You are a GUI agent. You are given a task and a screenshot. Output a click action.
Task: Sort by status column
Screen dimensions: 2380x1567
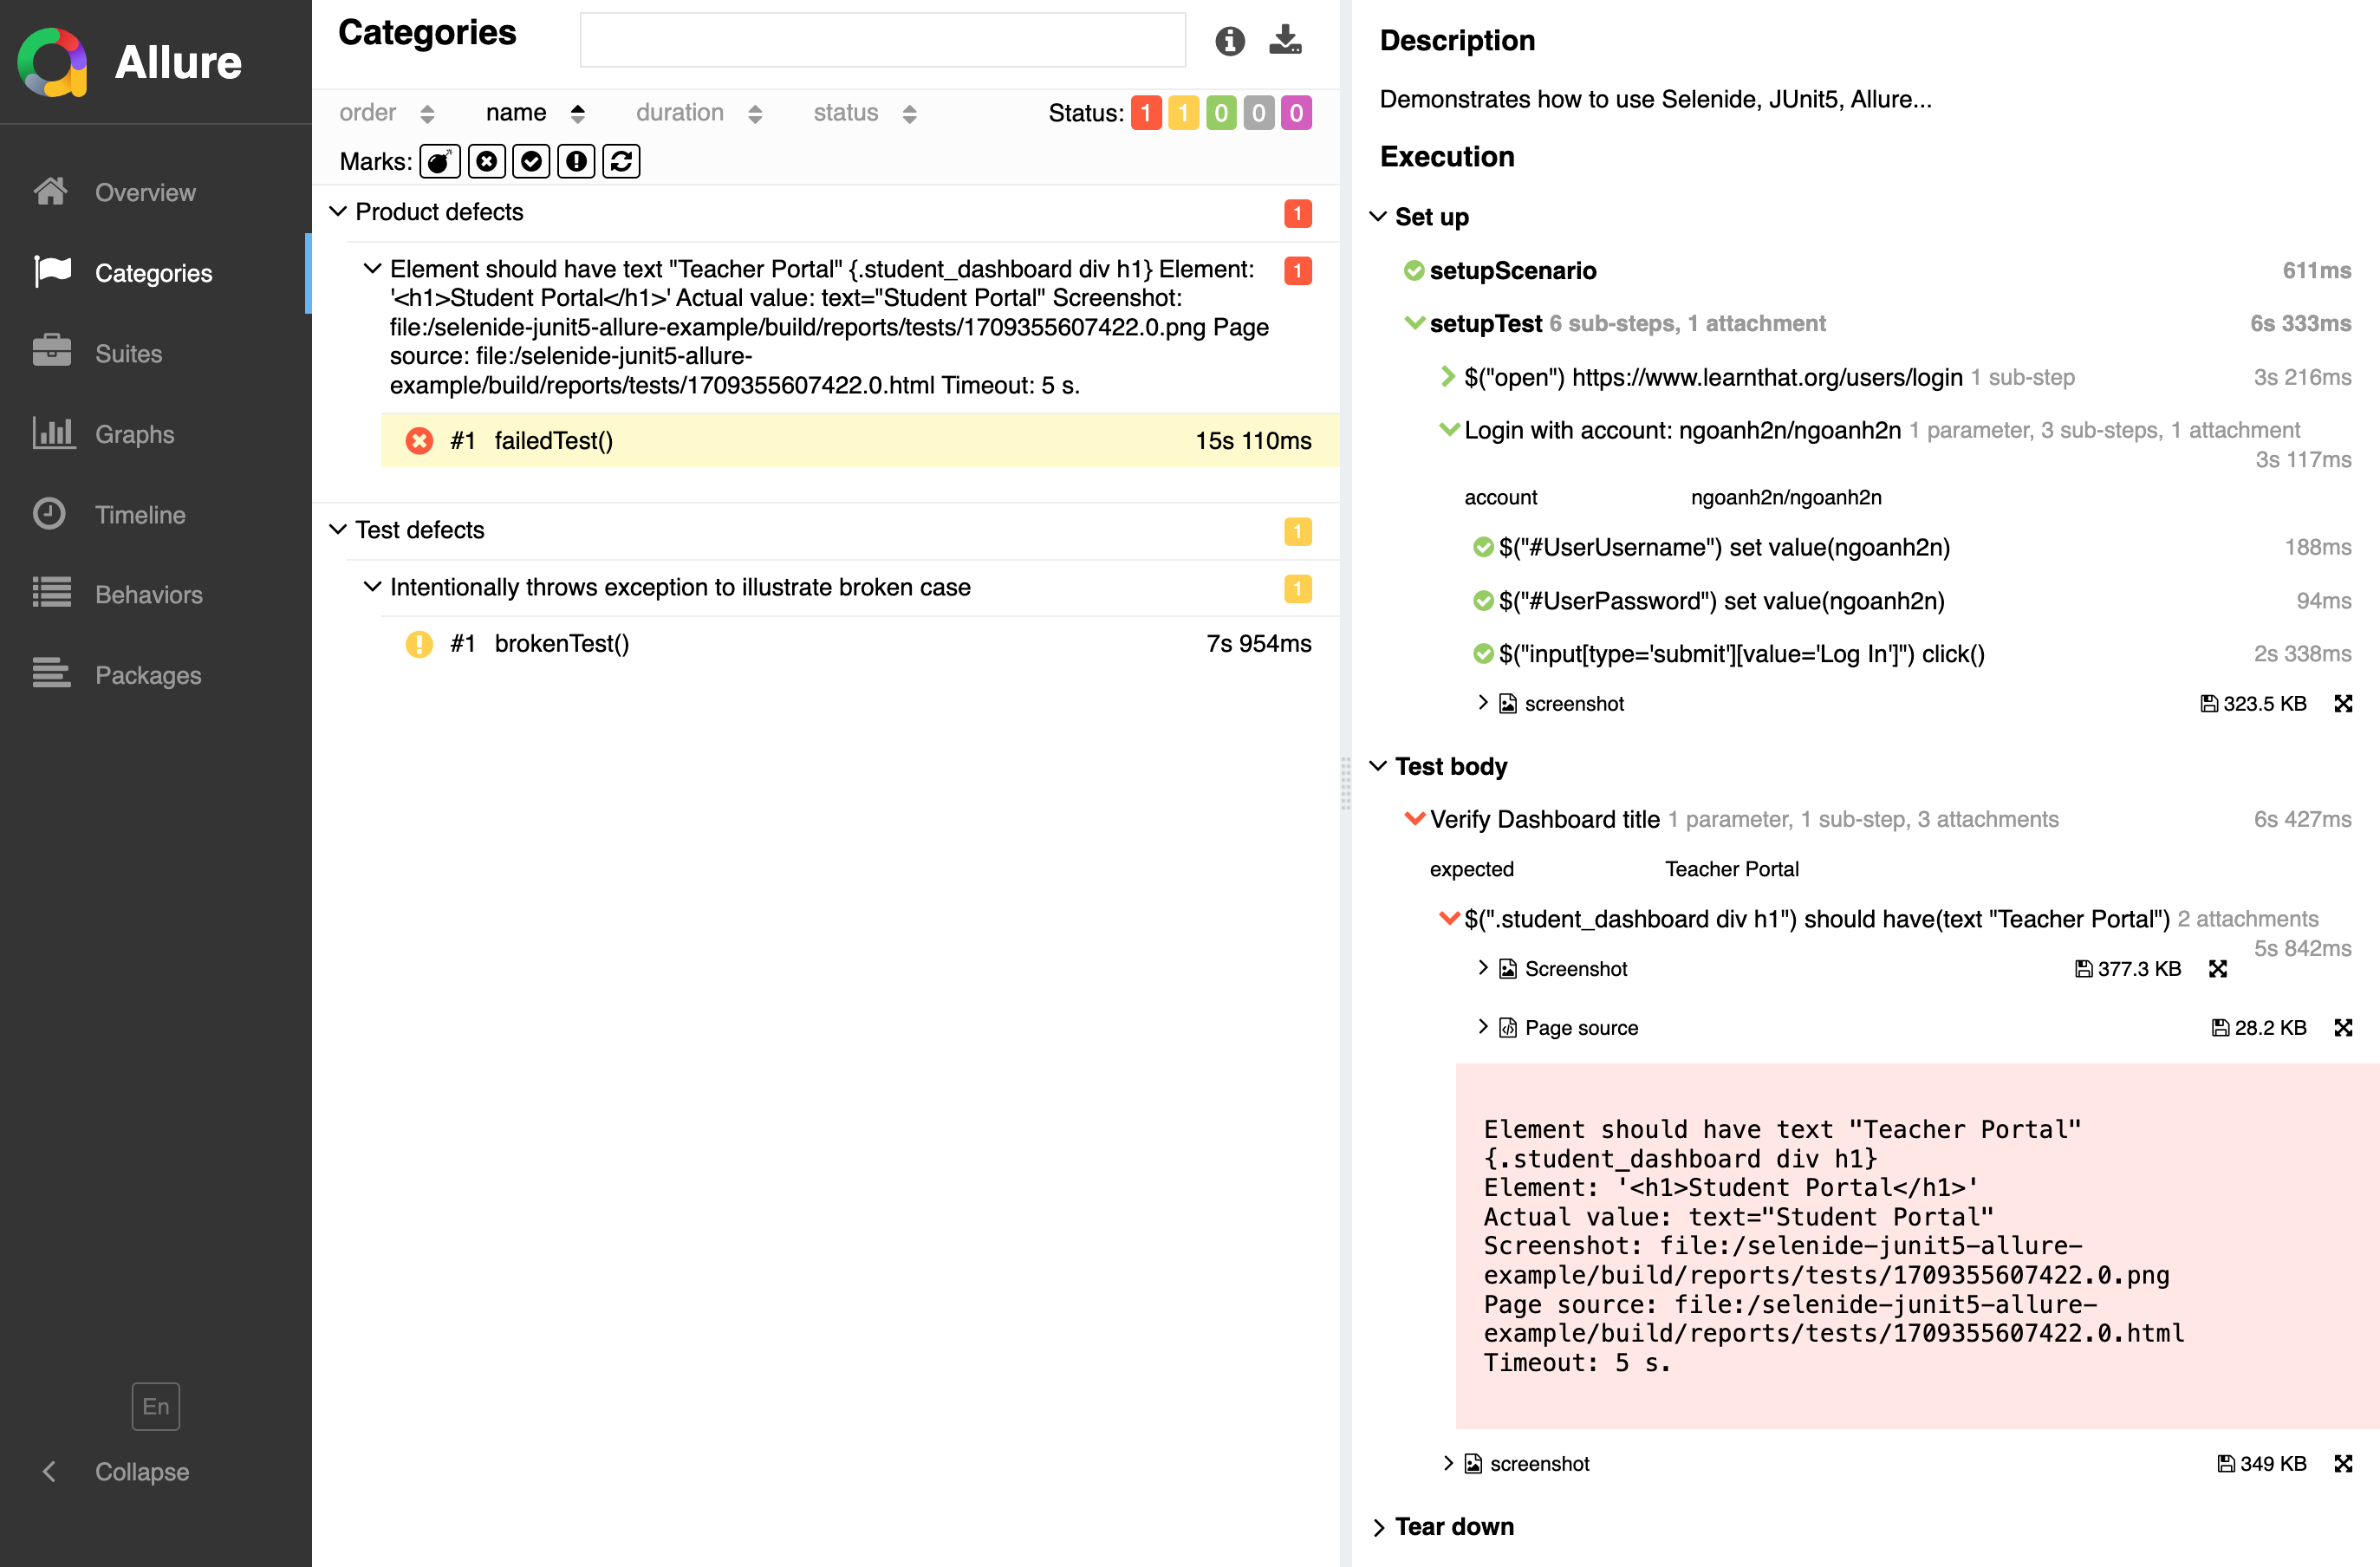(x=865, y=113)
